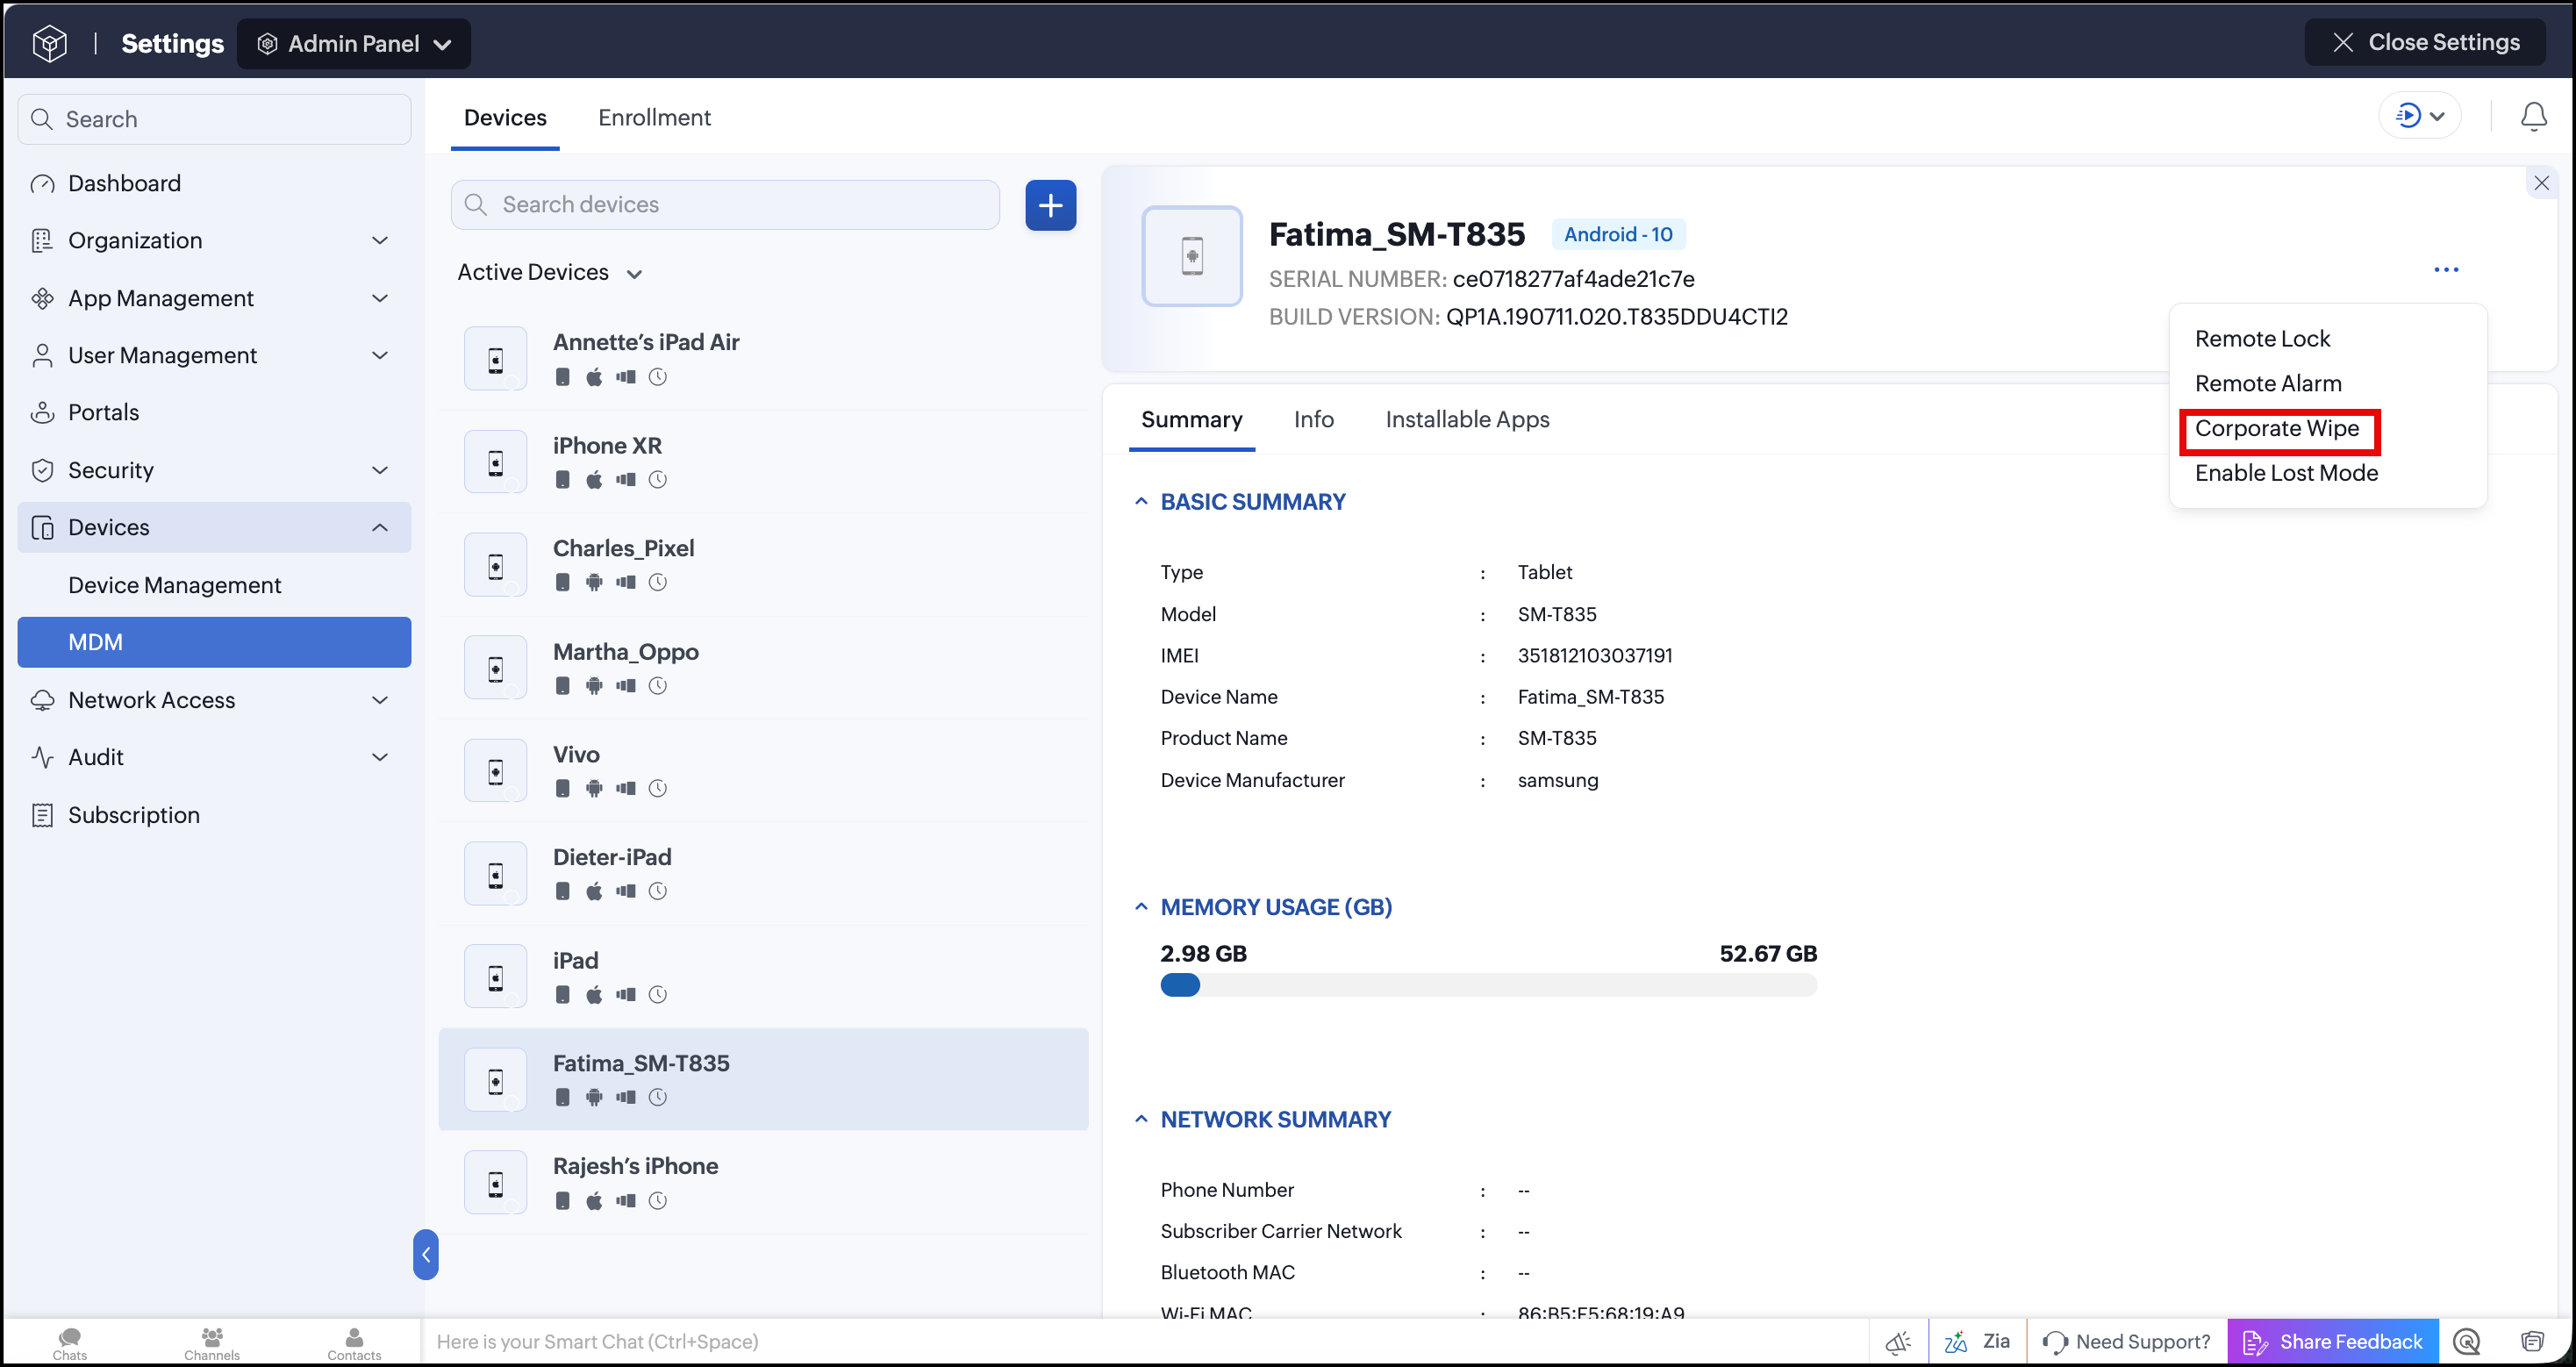Viewport: 2576px width, 1367px height.
Task: Open the Admin Panel dropdown
Action: [x=354, y=44]
